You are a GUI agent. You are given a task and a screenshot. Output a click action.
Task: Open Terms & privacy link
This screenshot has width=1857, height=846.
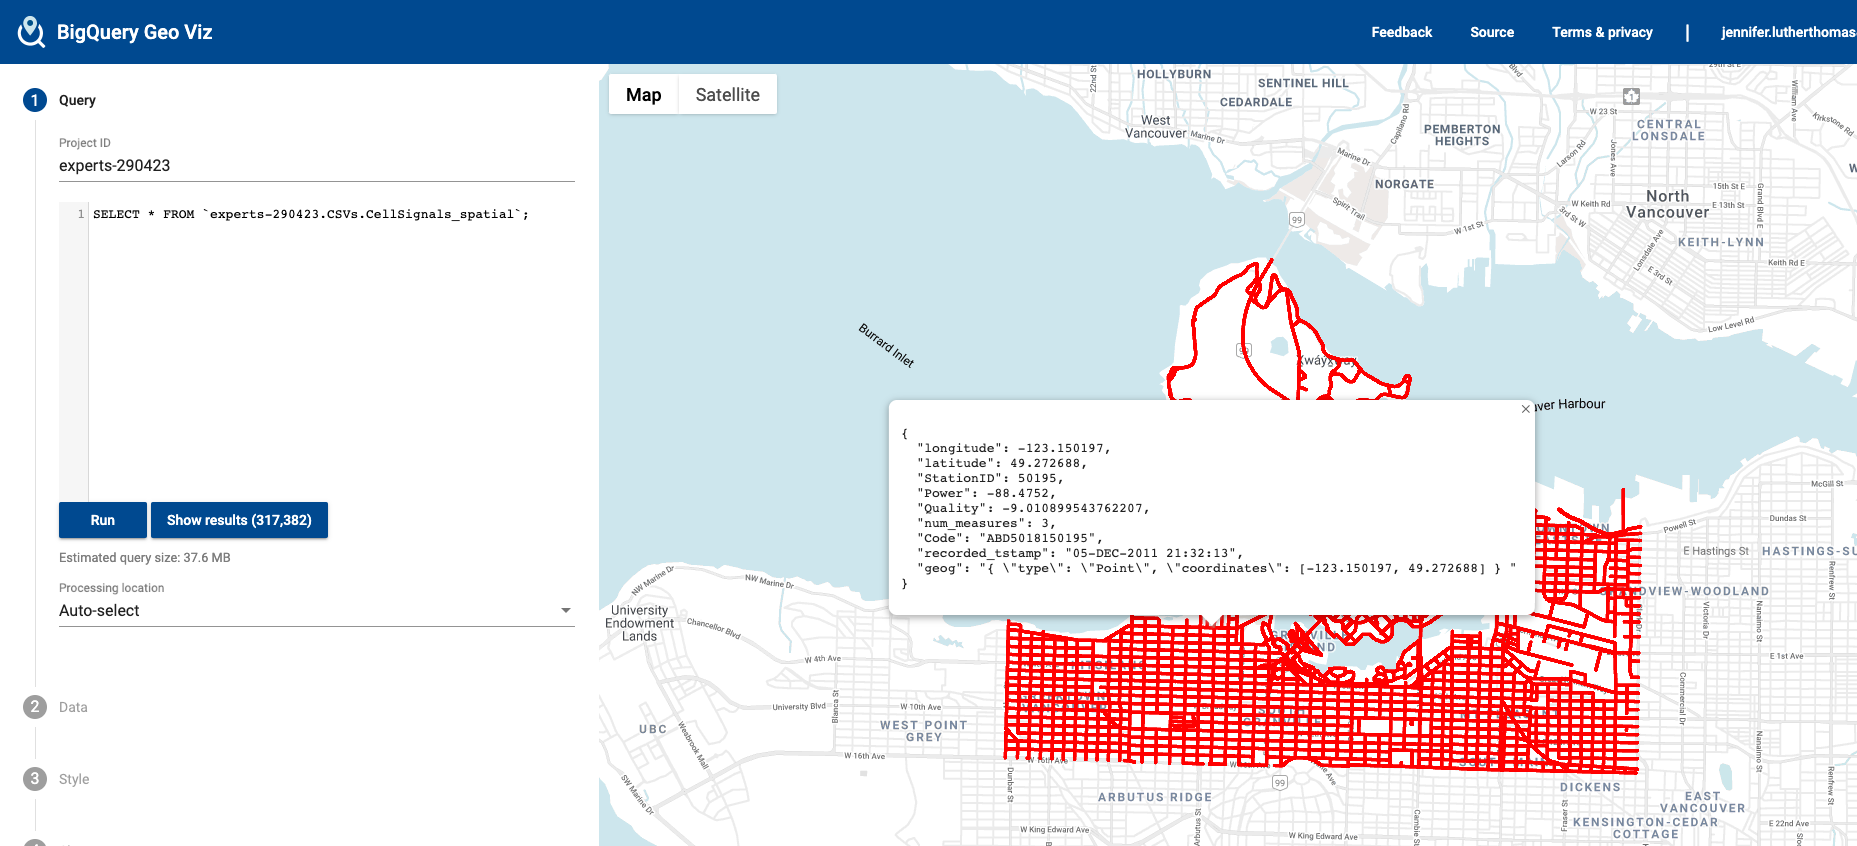pos(1602,32)
